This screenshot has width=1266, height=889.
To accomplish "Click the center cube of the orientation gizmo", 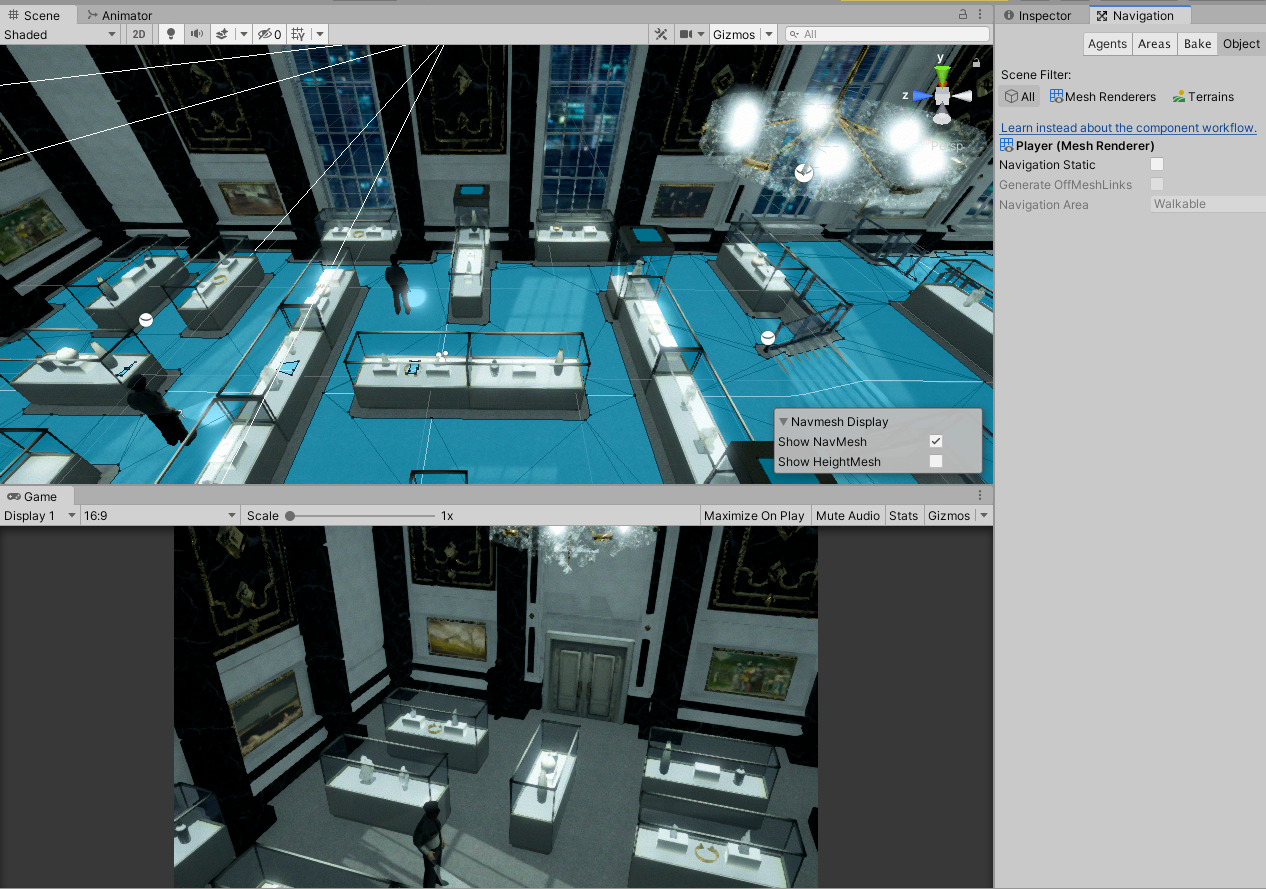I will pyautogui.click(x=941, y=97).
